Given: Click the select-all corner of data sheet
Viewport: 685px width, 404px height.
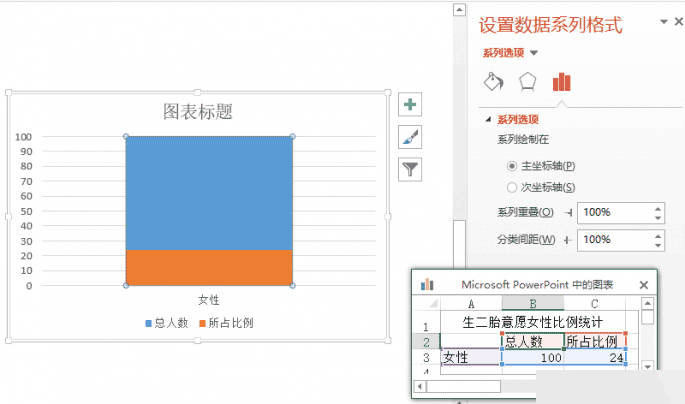Looking at the screenshot, I should (x=427, y=304).
